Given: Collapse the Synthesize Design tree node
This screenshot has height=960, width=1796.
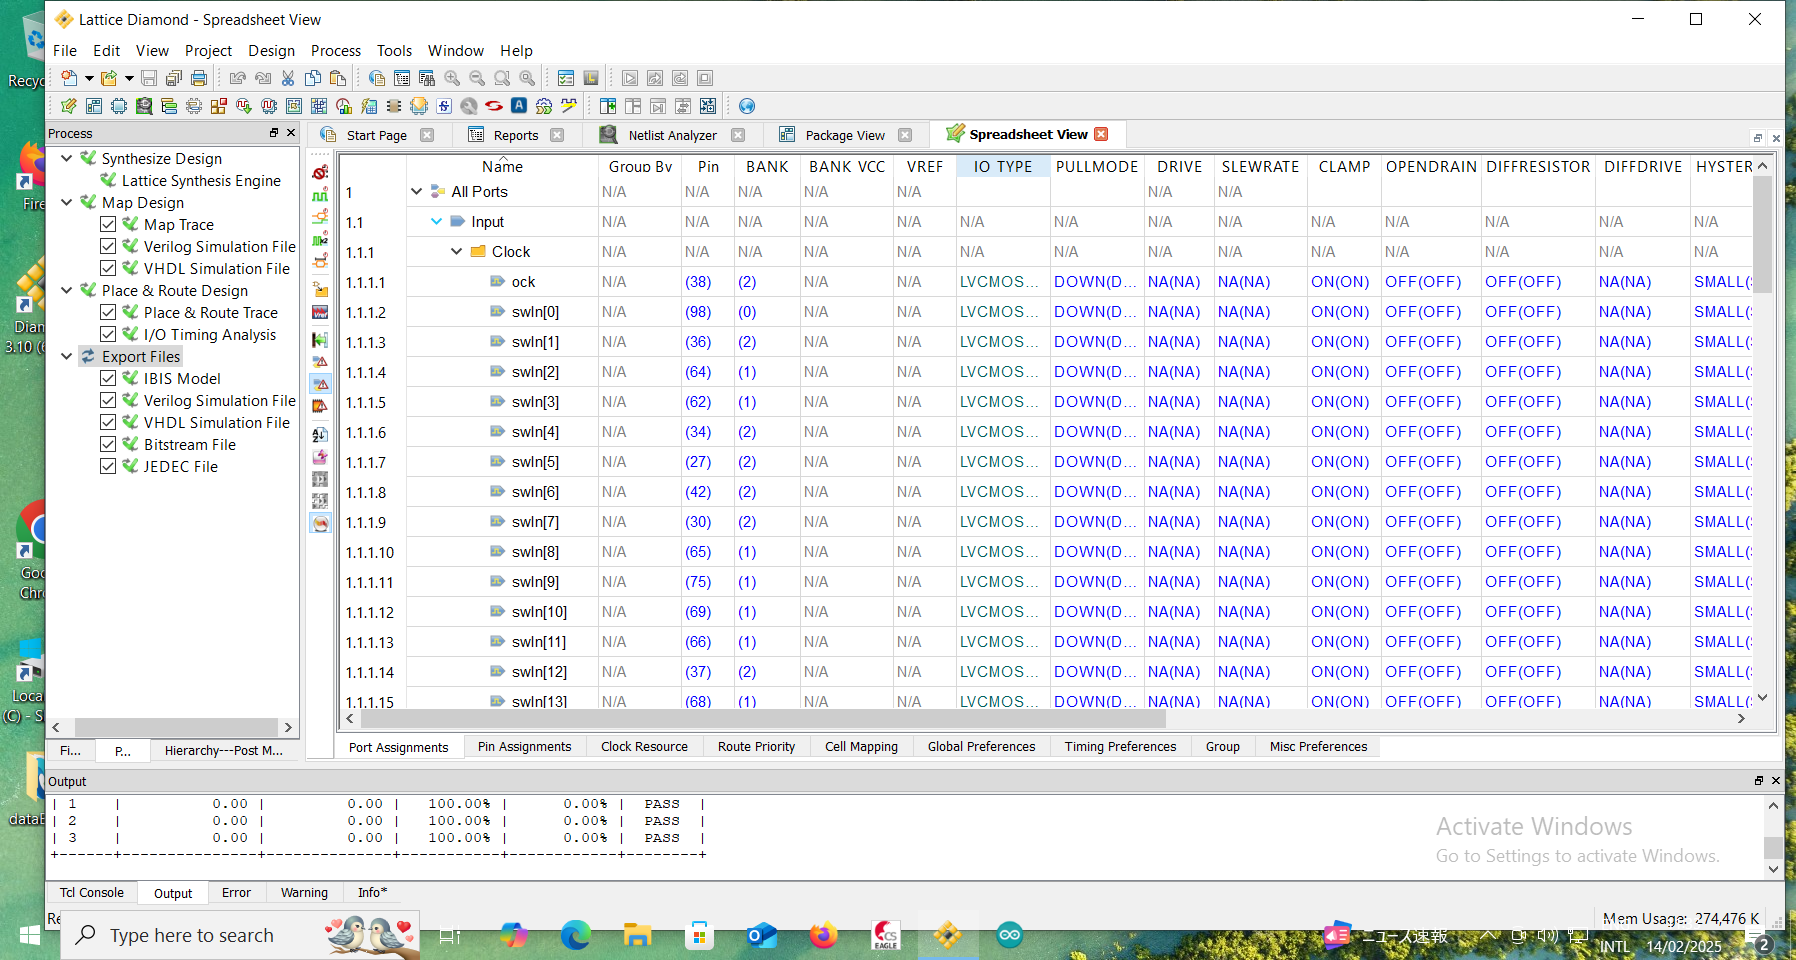Looking at the screenshot, I should [x=67, y=158].
